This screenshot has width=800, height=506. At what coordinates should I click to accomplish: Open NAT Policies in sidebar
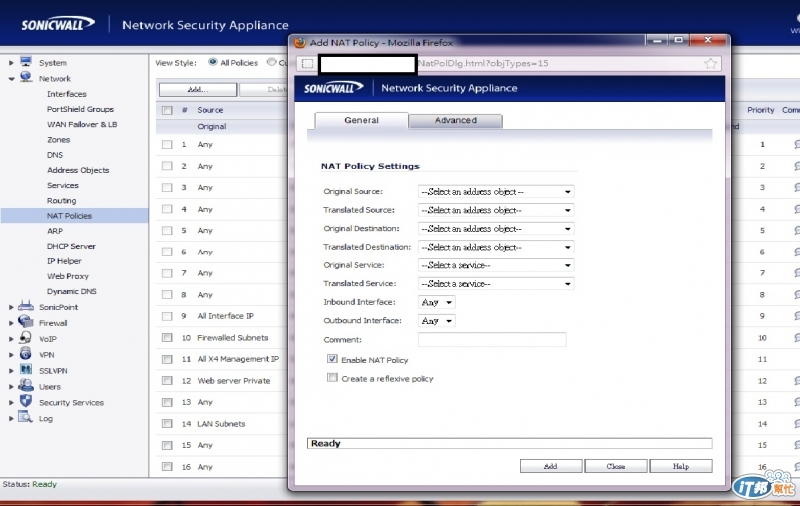(69, 216)
